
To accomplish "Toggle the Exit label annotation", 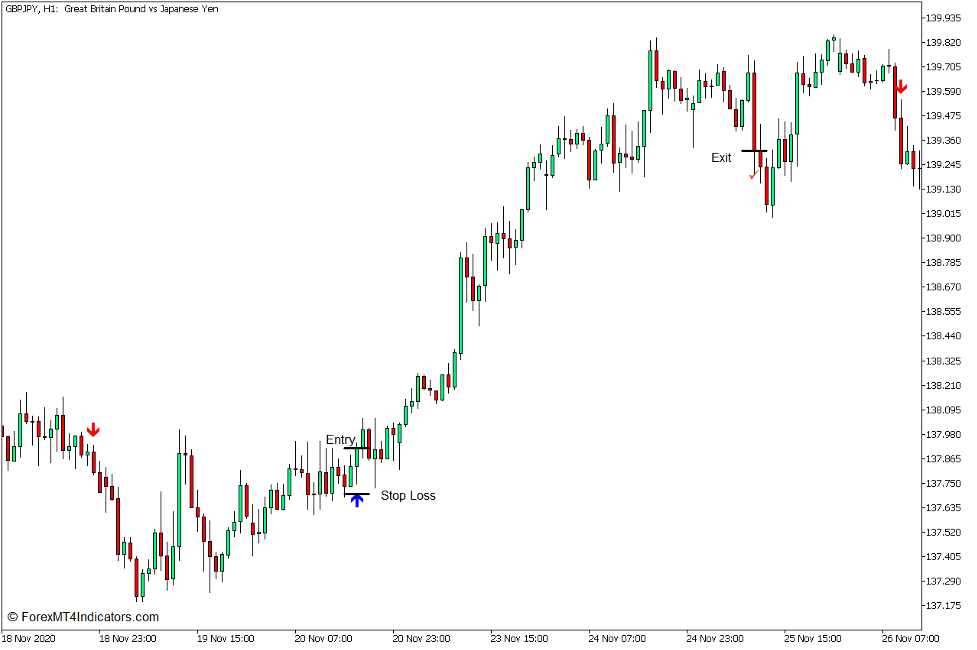I will 721,158.
